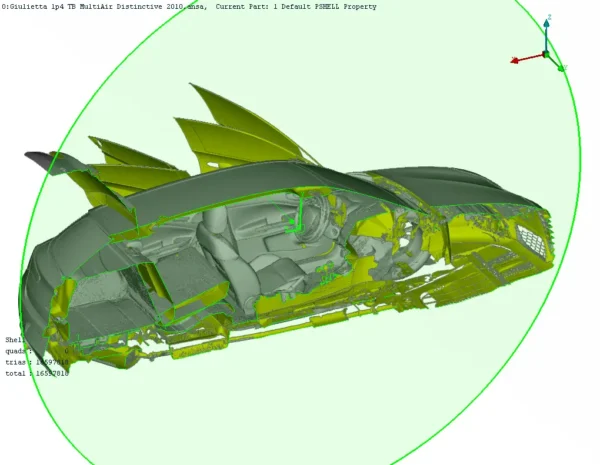
Task: Click the green Y axis arrow of triad
Action: pos(556,62)
